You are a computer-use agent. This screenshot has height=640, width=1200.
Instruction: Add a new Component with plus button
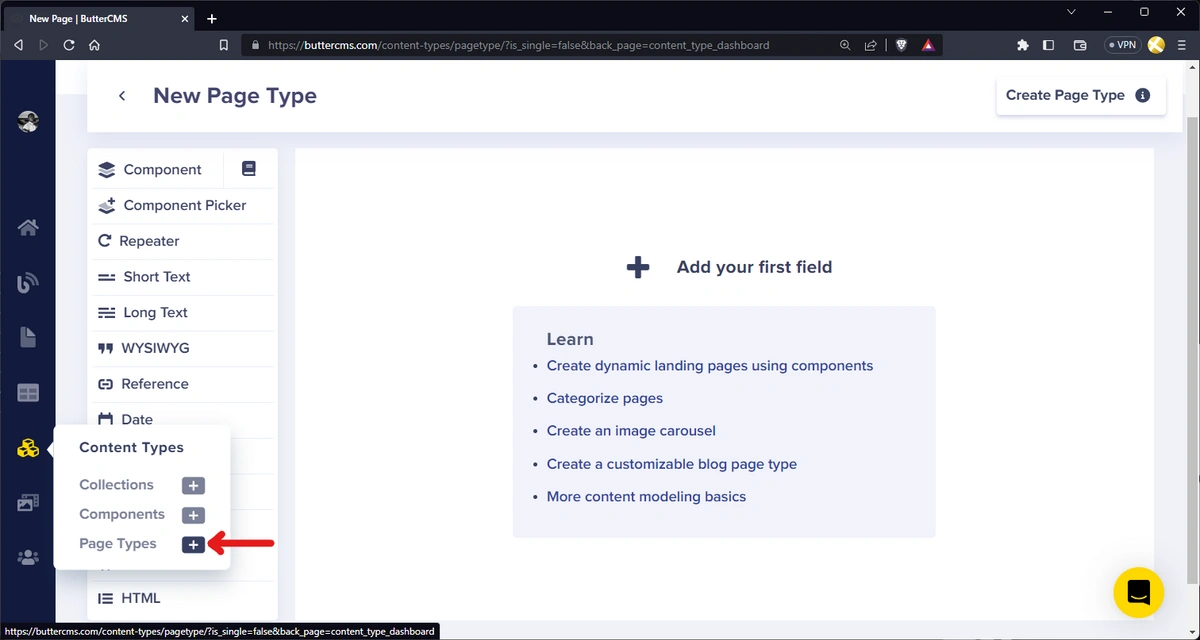[x=193, y=515]
